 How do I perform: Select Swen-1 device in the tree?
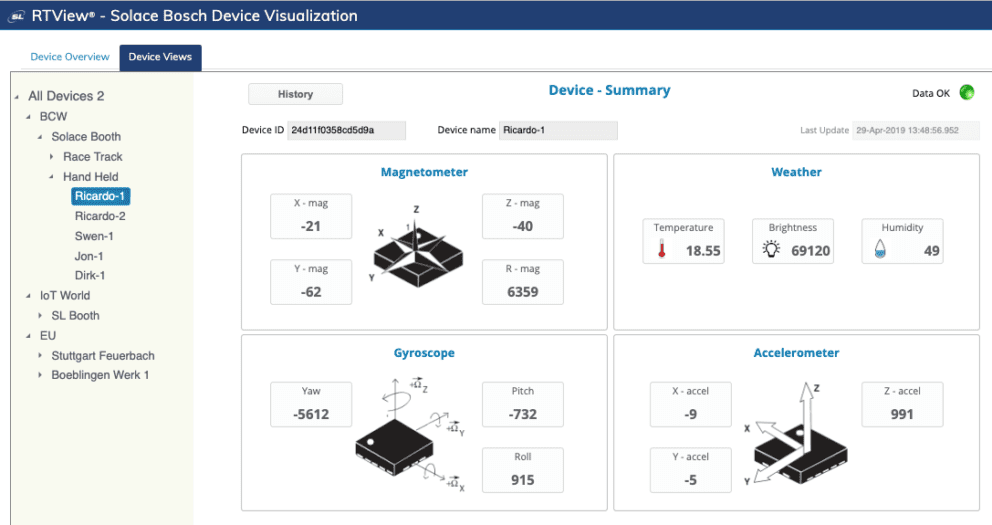coord(94,236)
